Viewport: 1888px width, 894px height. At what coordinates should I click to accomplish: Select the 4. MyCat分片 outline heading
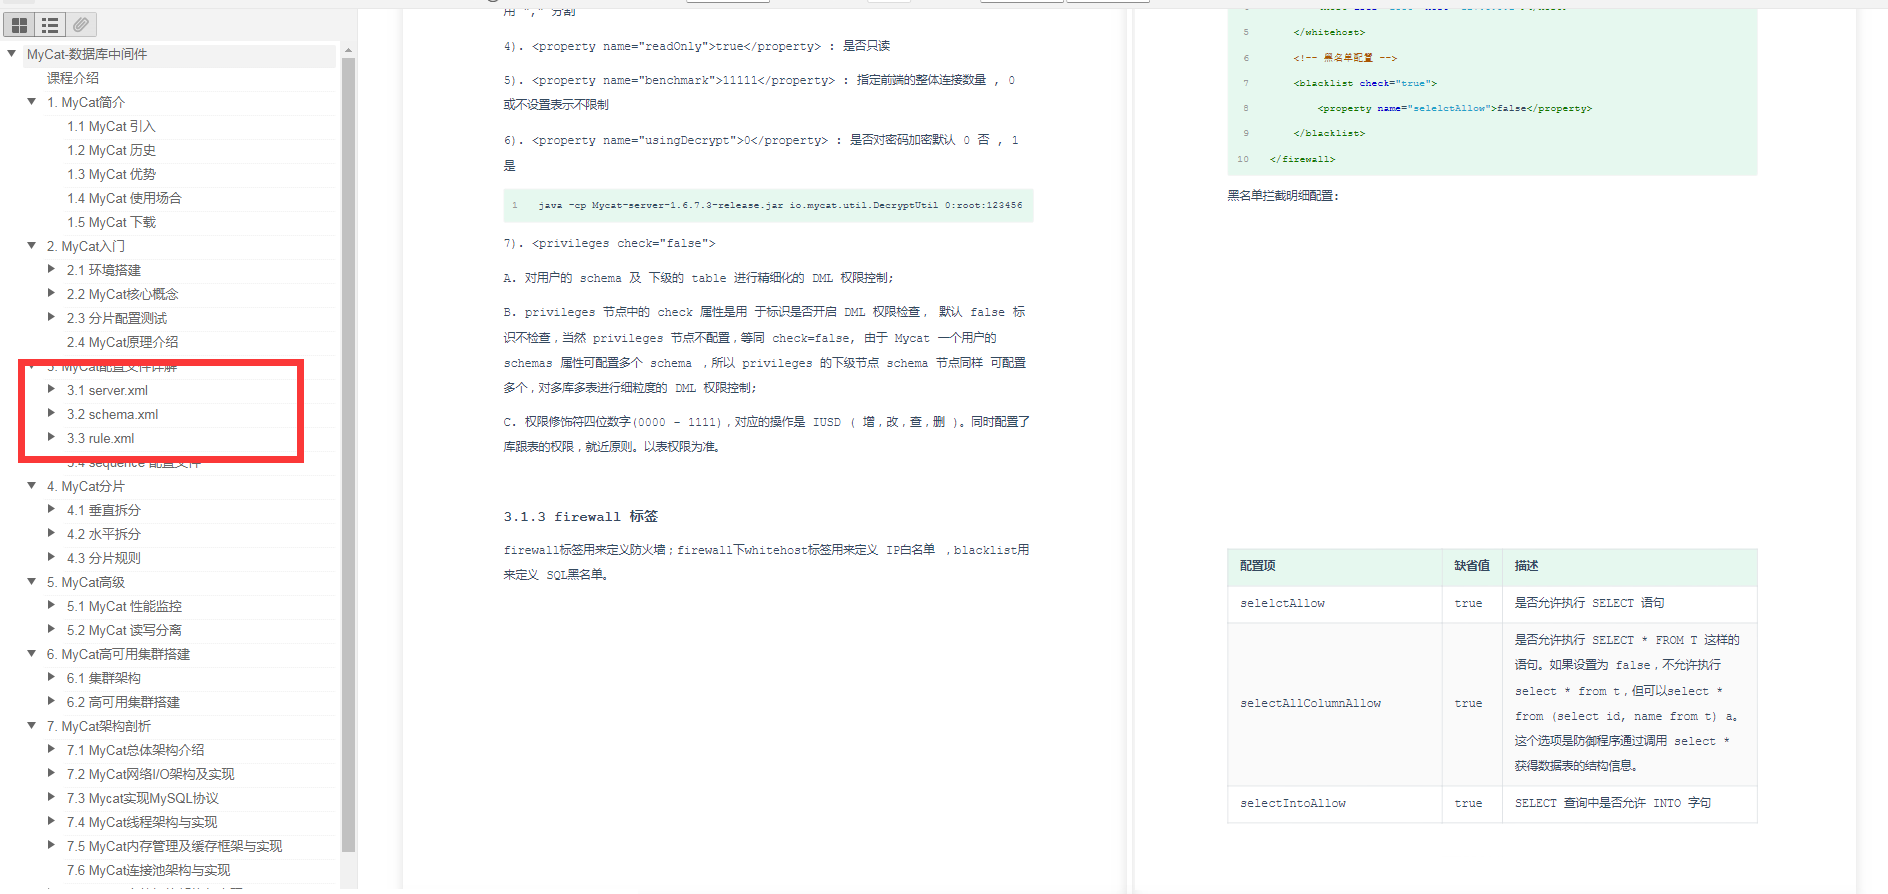pyautogui.click(x=85, y=486)
